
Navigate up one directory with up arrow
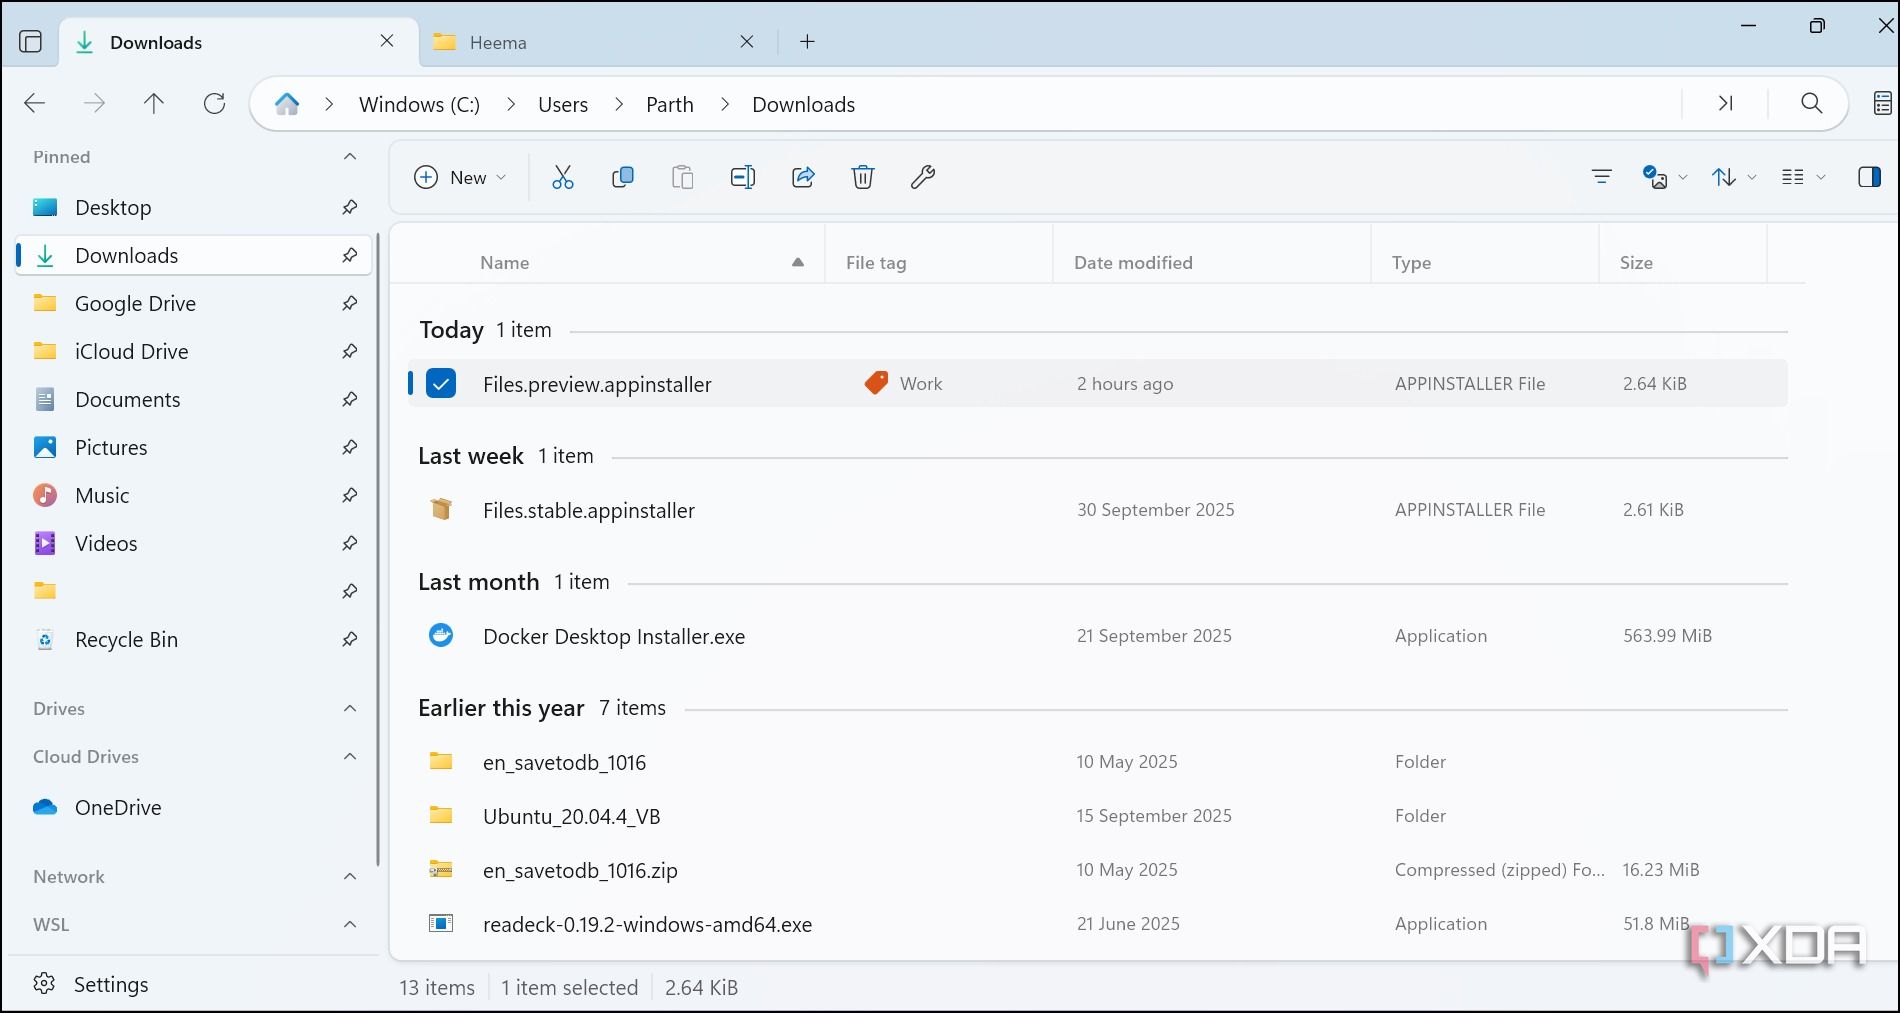154,103
